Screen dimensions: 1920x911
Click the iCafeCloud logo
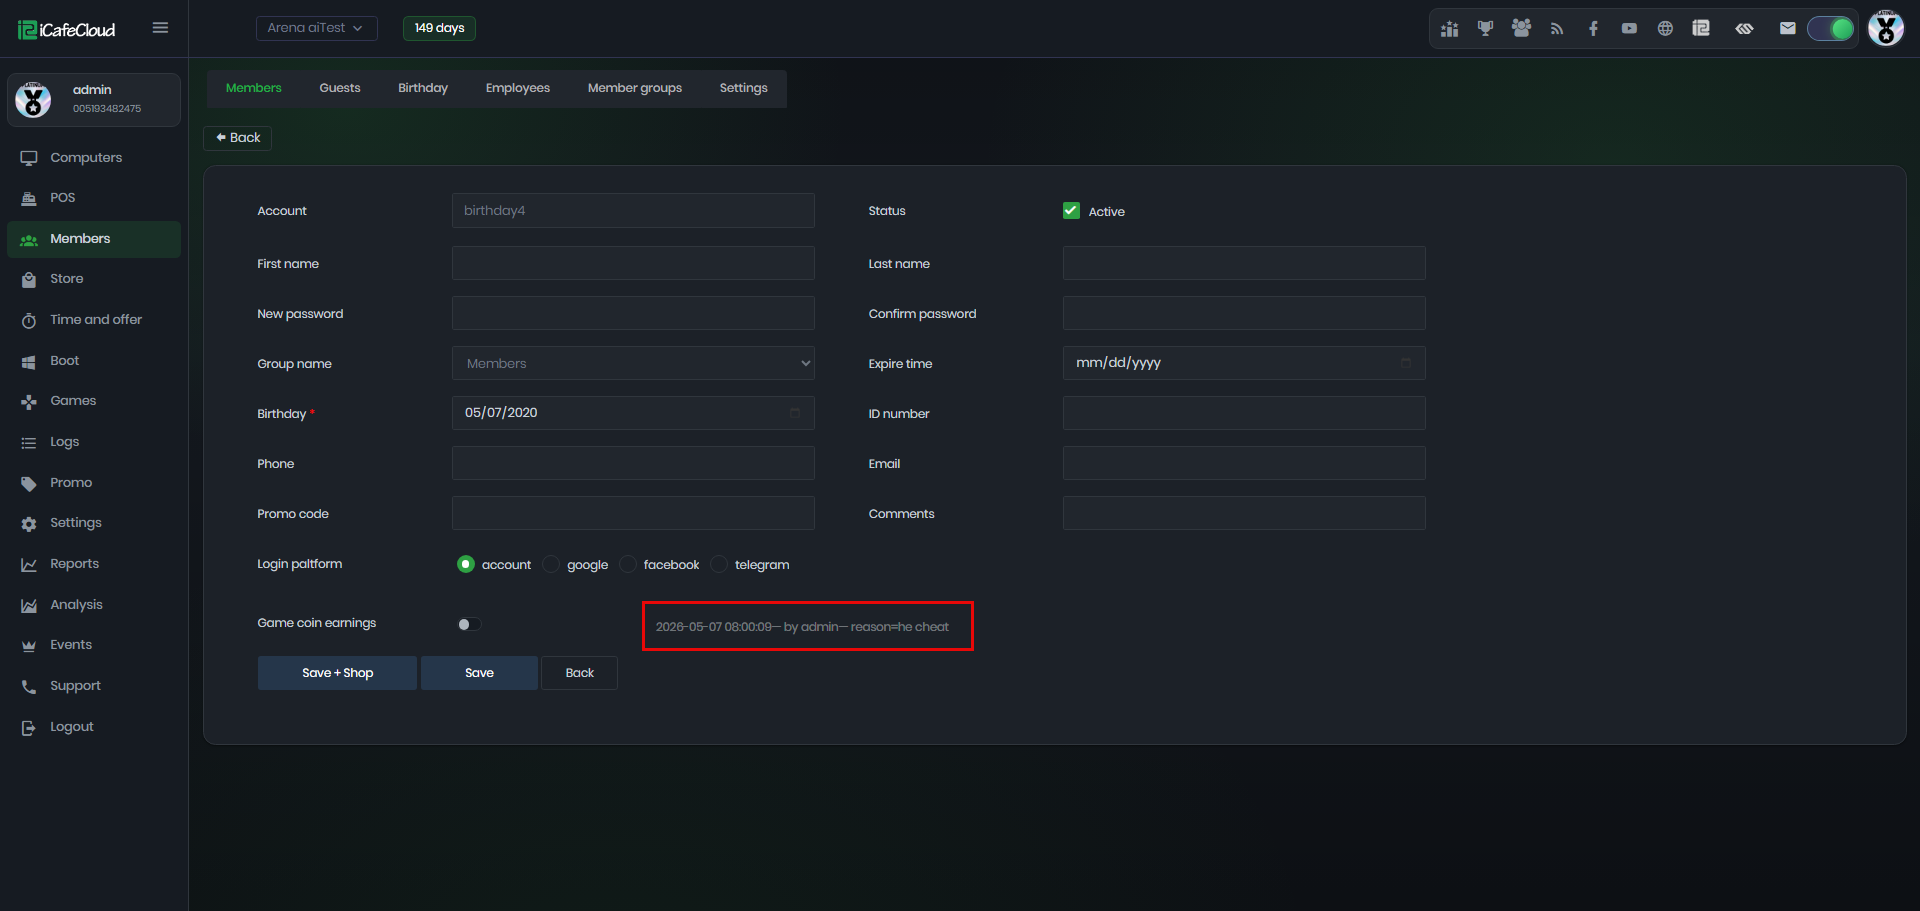click(67, 30)
